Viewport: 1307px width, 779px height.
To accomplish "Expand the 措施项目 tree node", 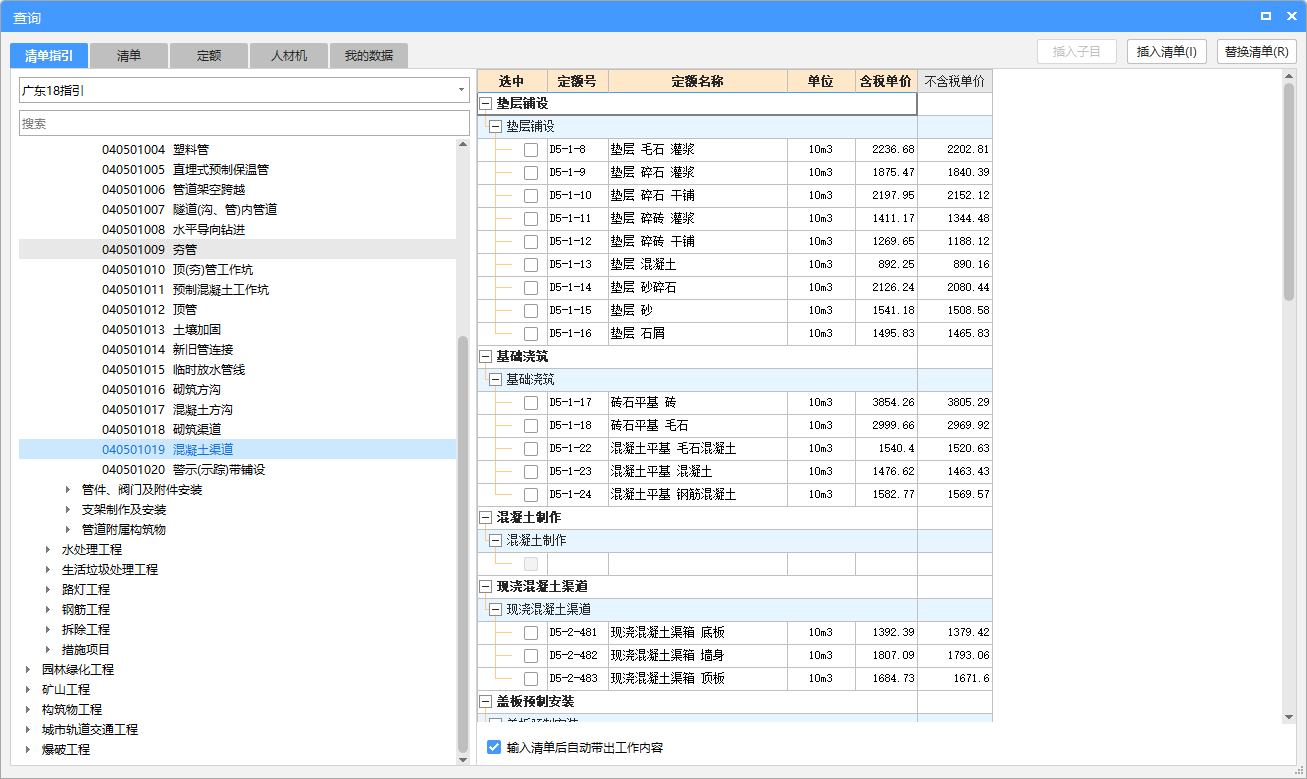I will coord(48,650).
